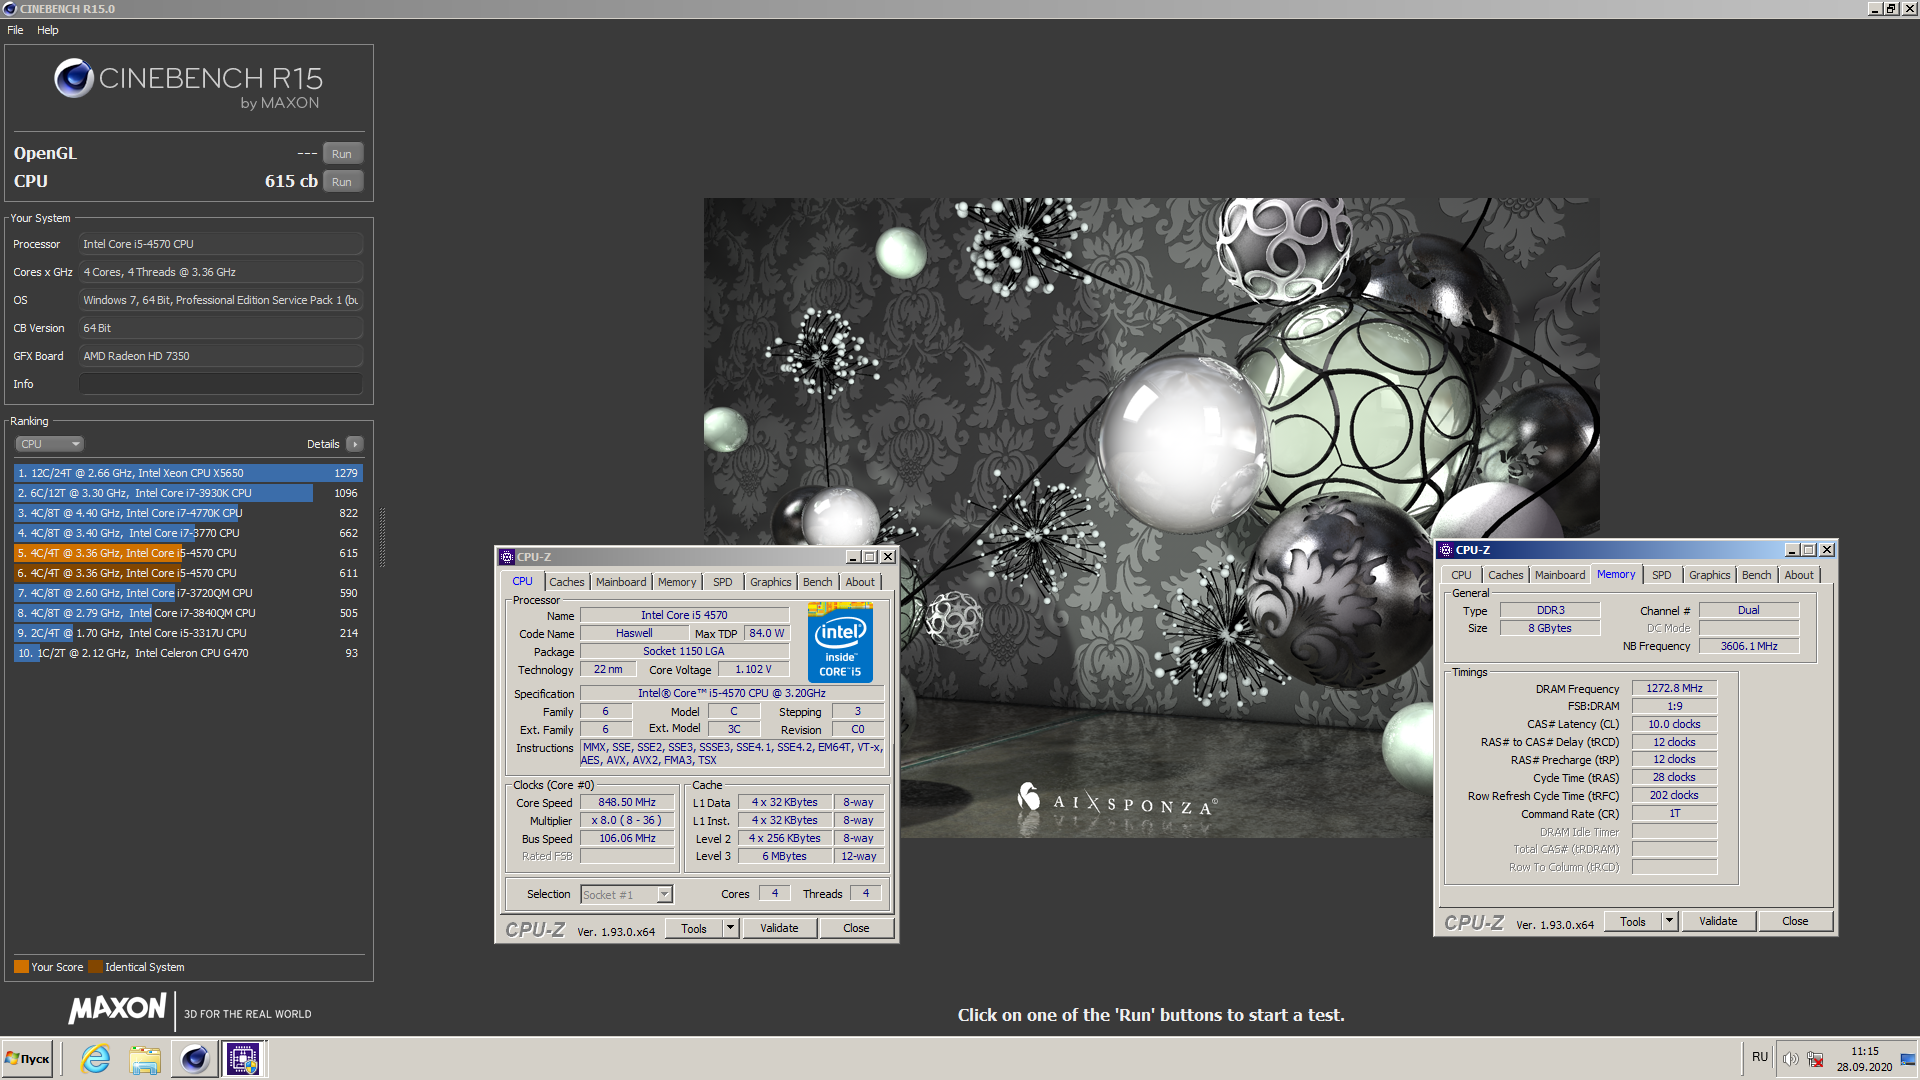The width and height of the screenshot is (1920, 1080).
Task: Click the orange Your Score legend swatch
Action: [x=21, y=967]
